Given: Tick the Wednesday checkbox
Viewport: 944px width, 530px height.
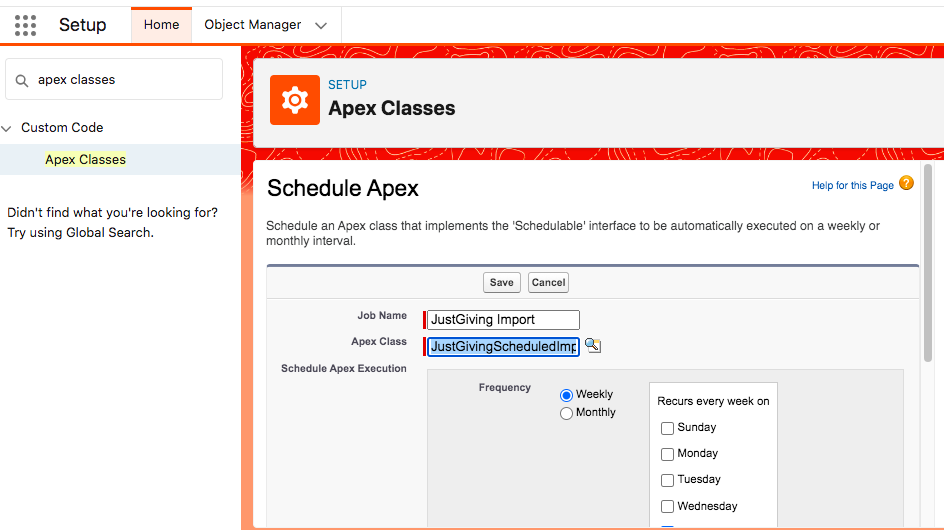Looking at the screenshot, I should click(x=667, y=507).
